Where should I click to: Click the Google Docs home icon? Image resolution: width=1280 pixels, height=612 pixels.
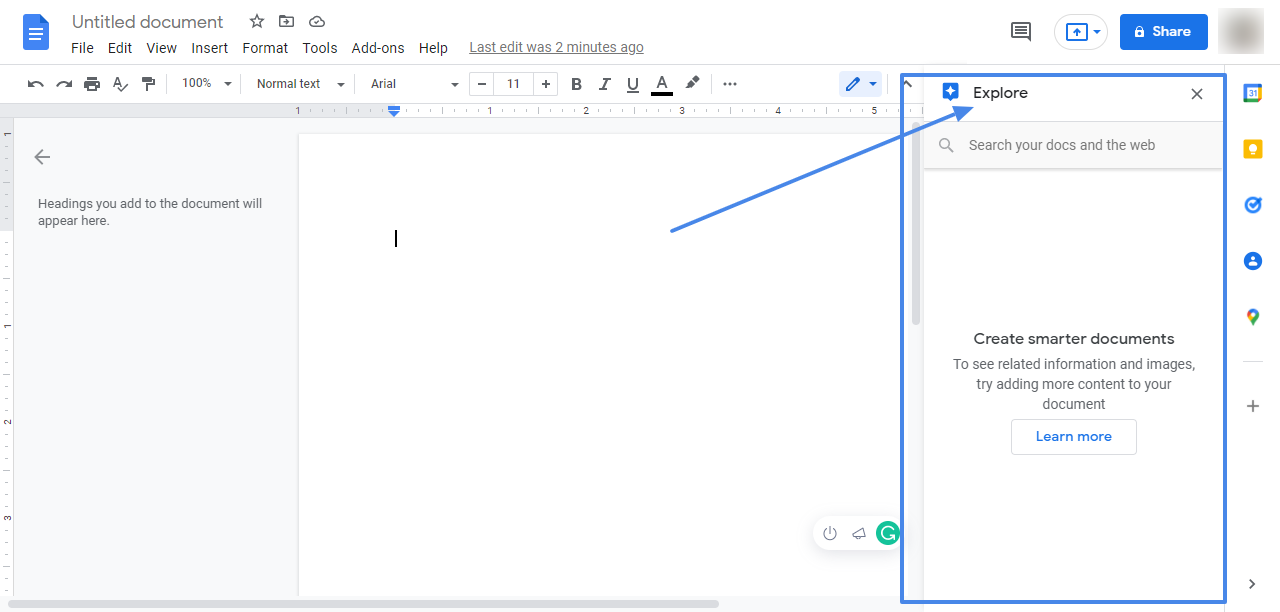pyautogui.click(x=36, y=32)
